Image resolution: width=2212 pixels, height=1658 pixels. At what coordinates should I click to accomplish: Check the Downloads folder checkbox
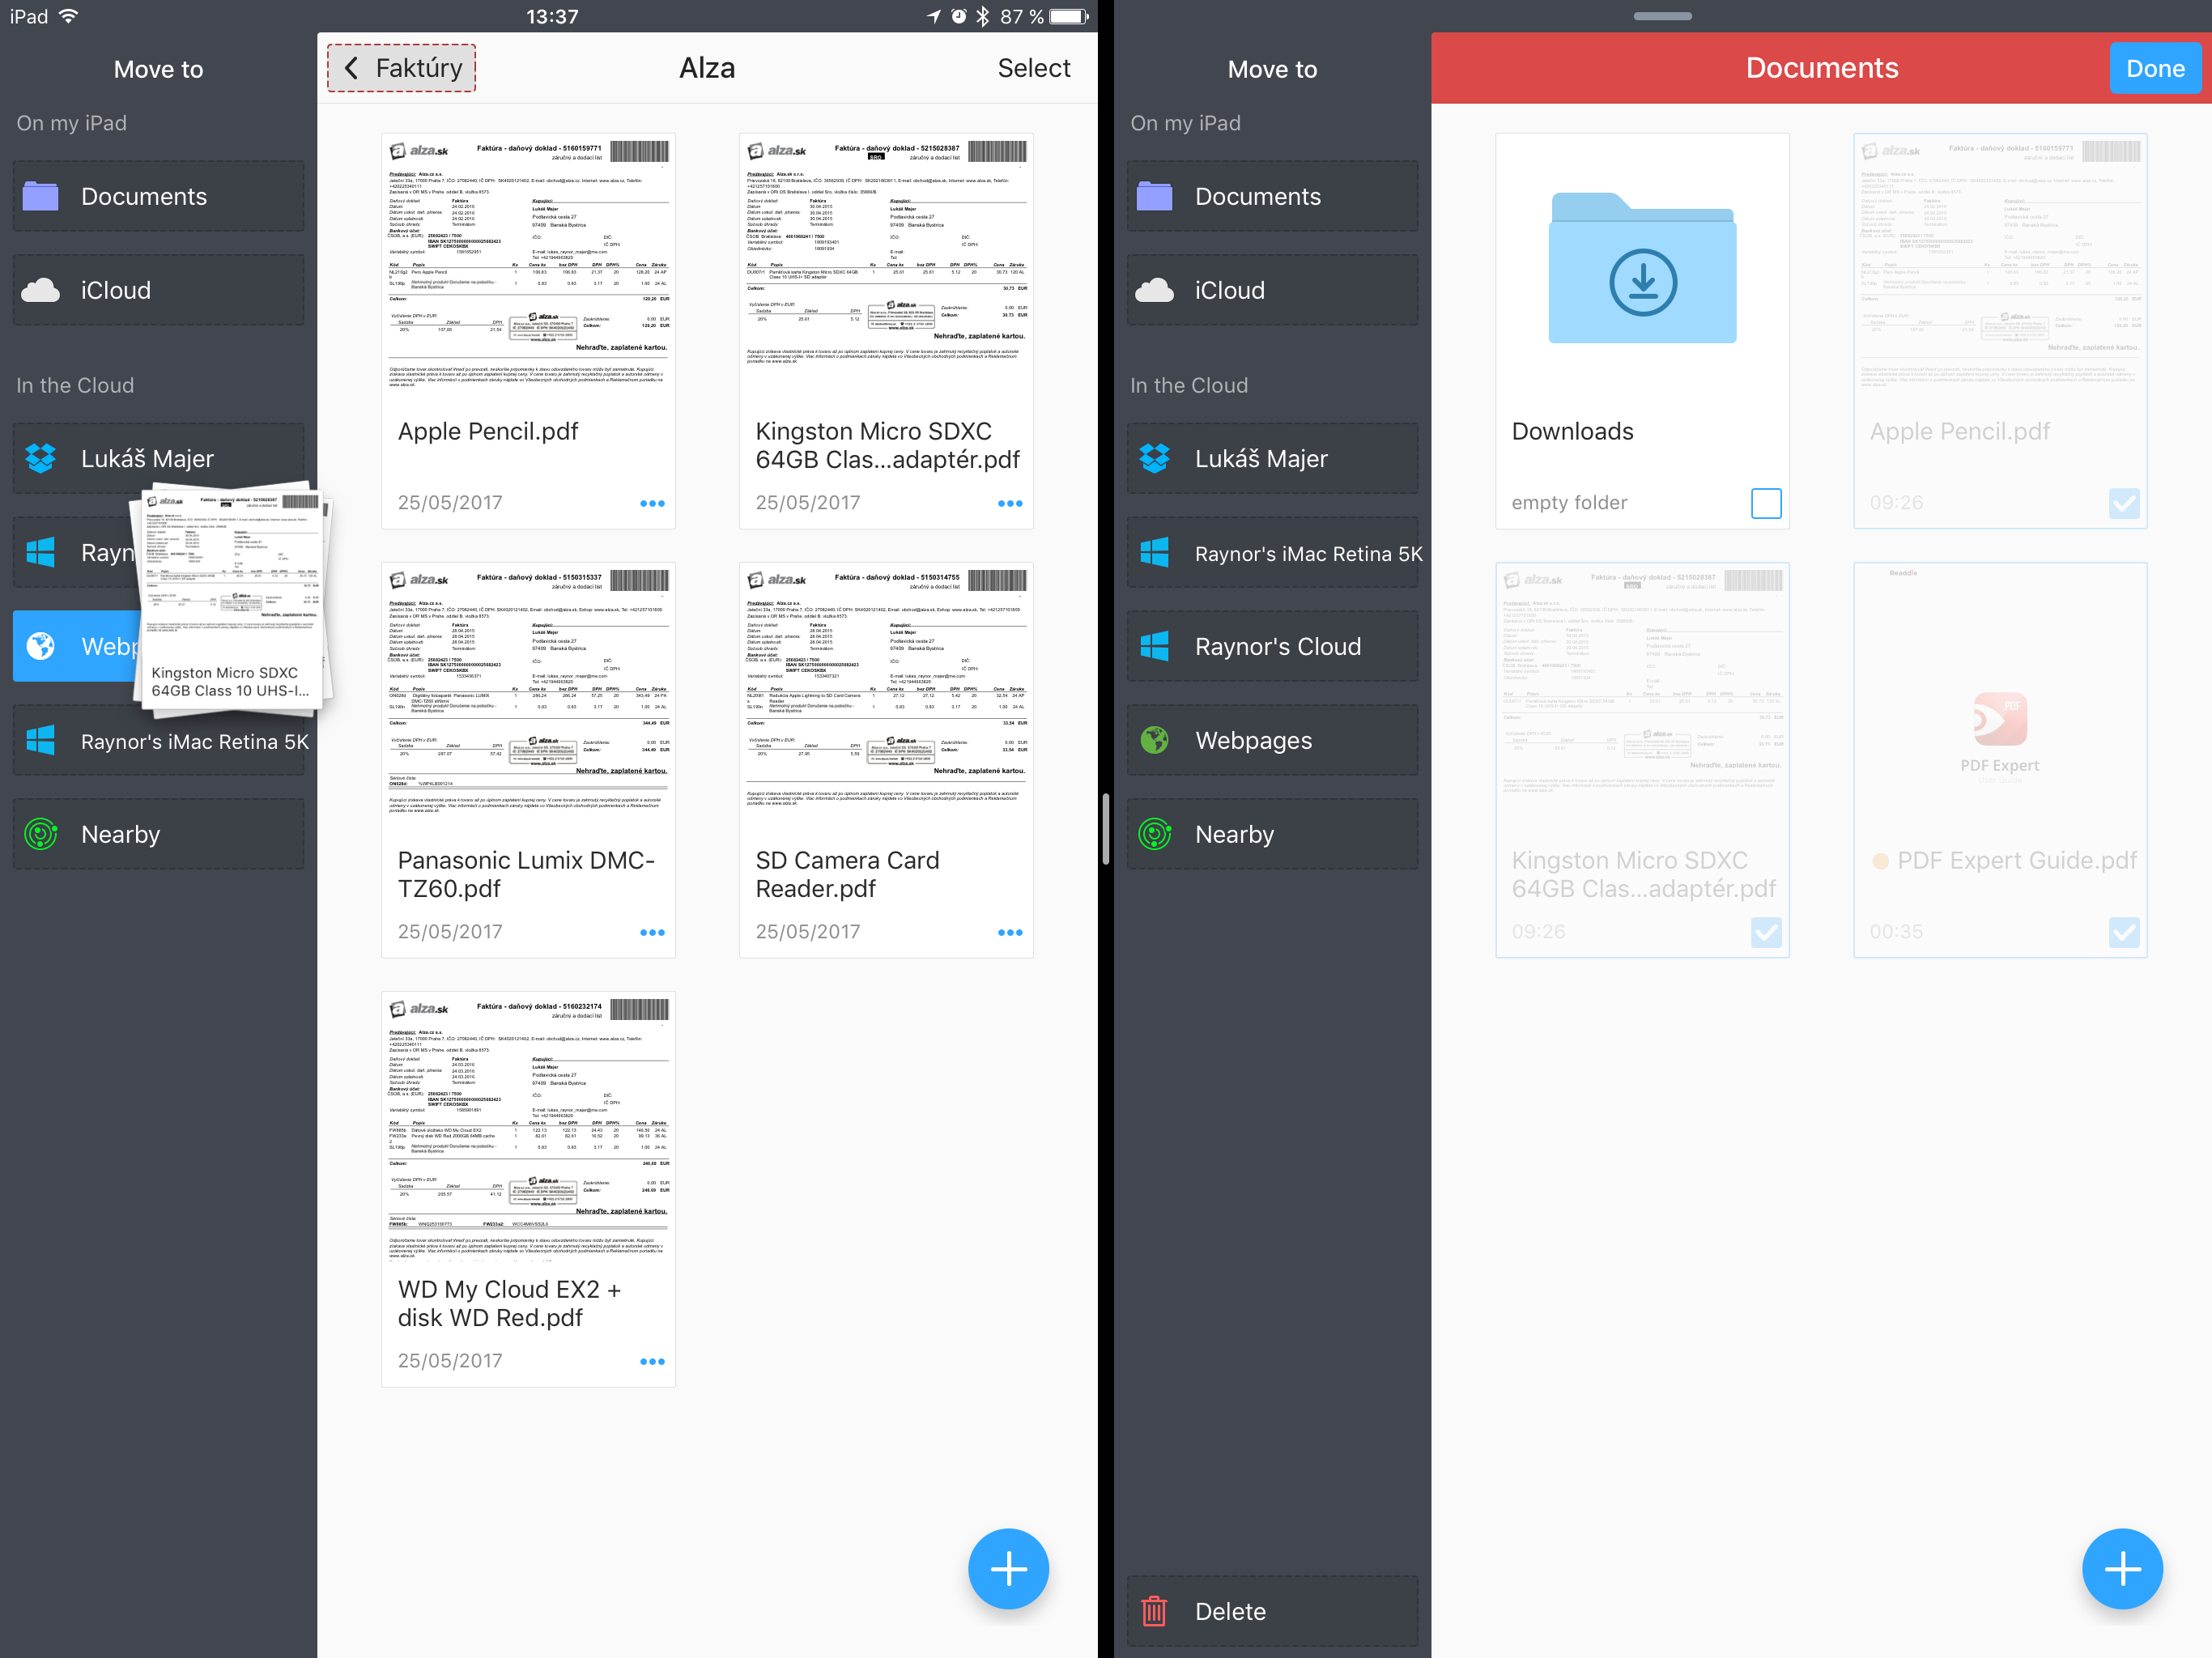[x=1766, y=503]
